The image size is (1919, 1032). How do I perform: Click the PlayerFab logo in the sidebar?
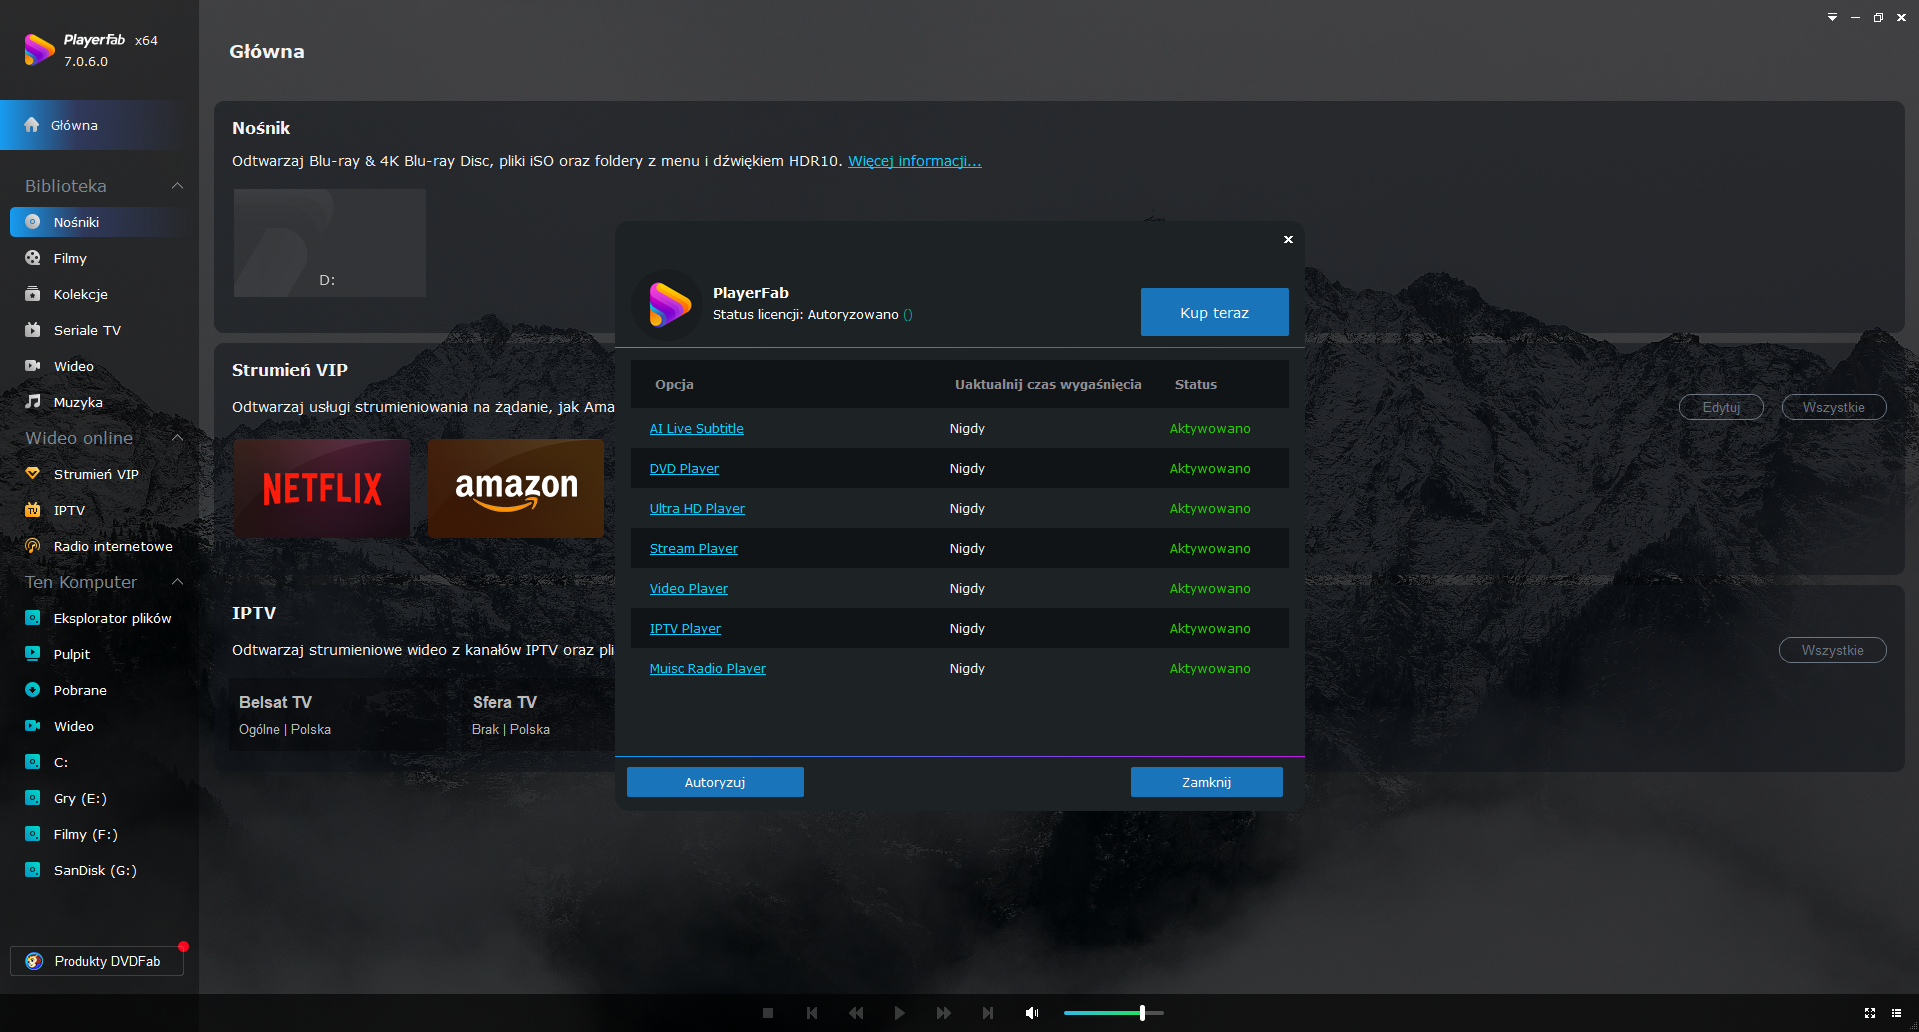pos(39,49)
